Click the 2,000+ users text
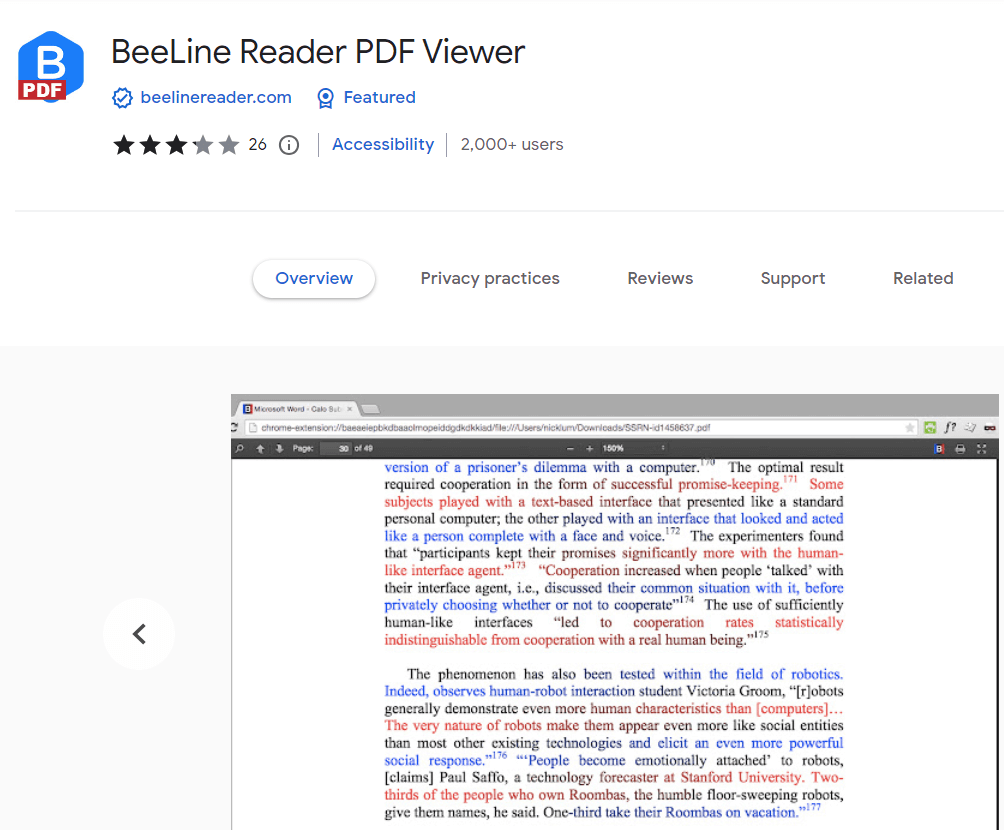This screenshot has height=830, width=1004. coord(512,145)
